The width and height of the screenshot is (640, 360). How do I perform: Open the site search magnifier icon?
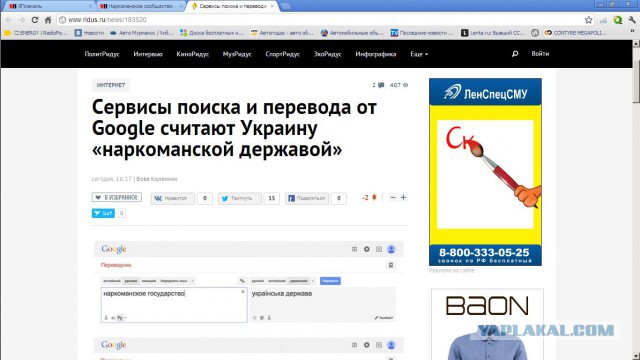pyautogui.click(x=515, y=53)
